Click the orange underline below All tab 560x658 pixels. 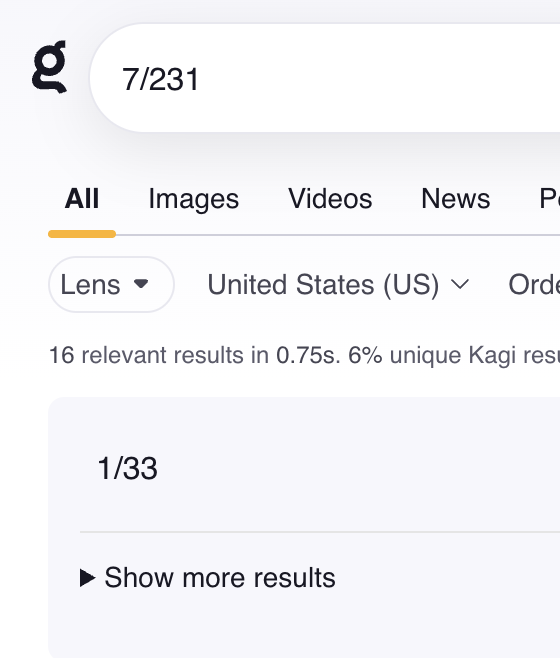[82, 234]
